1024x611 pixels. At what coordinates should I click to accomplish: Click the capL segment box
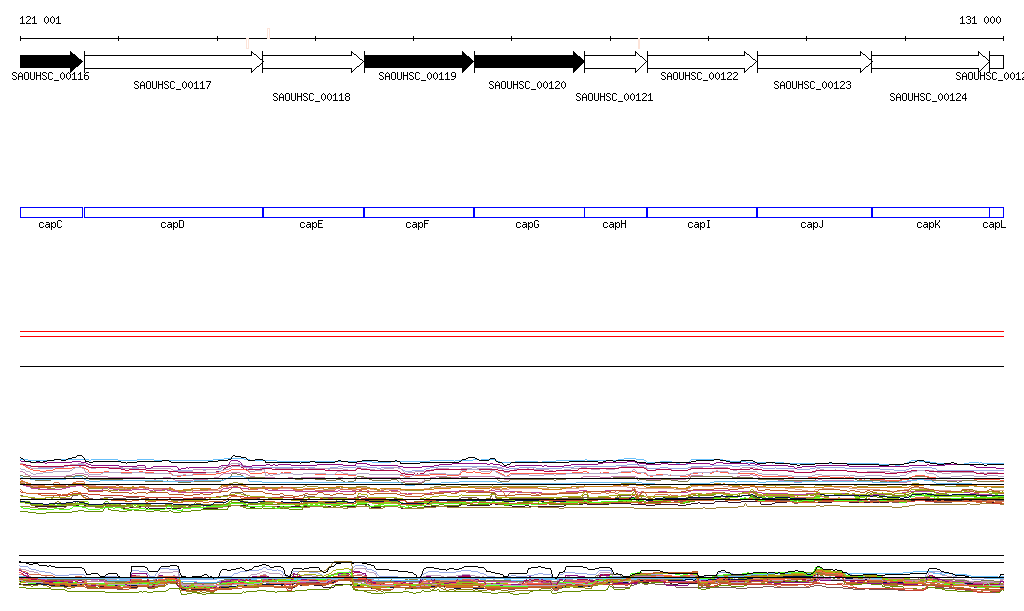click(996, 212)
